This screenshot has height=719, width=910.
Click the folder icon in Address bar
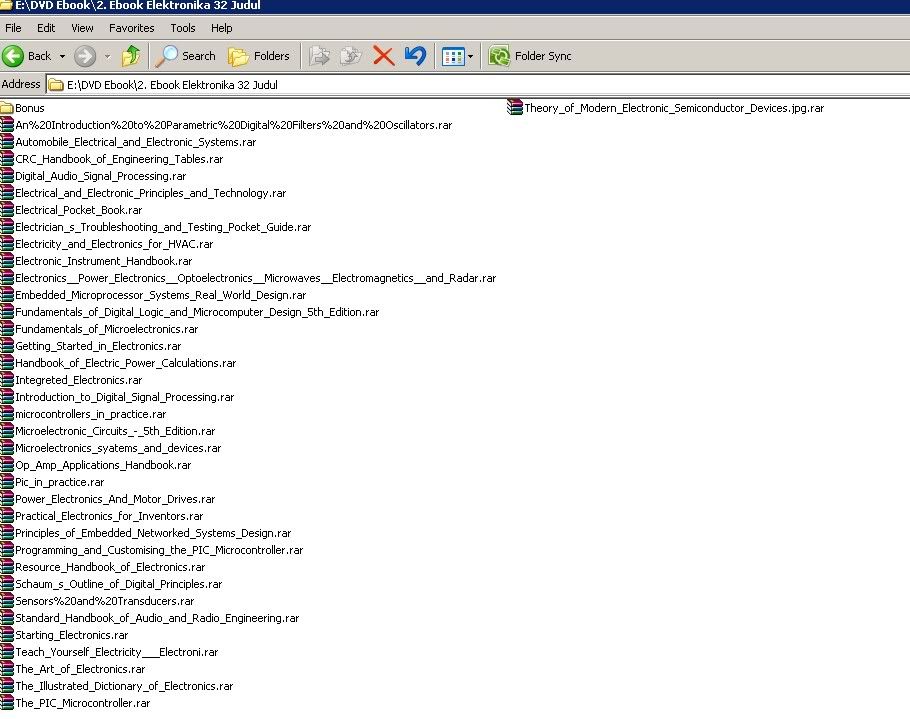56,85
